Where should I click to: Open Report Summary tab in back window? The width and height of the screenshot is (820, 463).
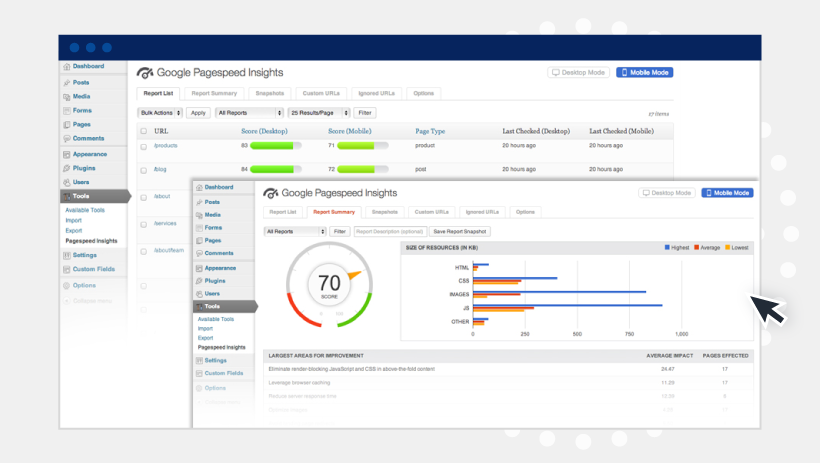click(x=214, y=94)
